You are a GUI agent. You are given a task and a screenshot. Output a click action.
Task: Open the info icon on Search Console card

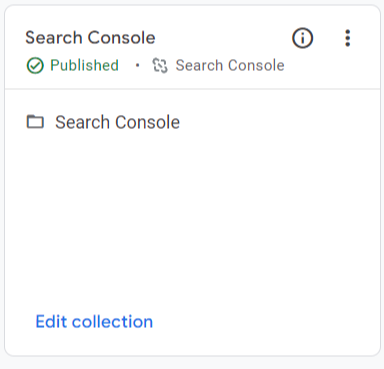click(x=303, y=38)
